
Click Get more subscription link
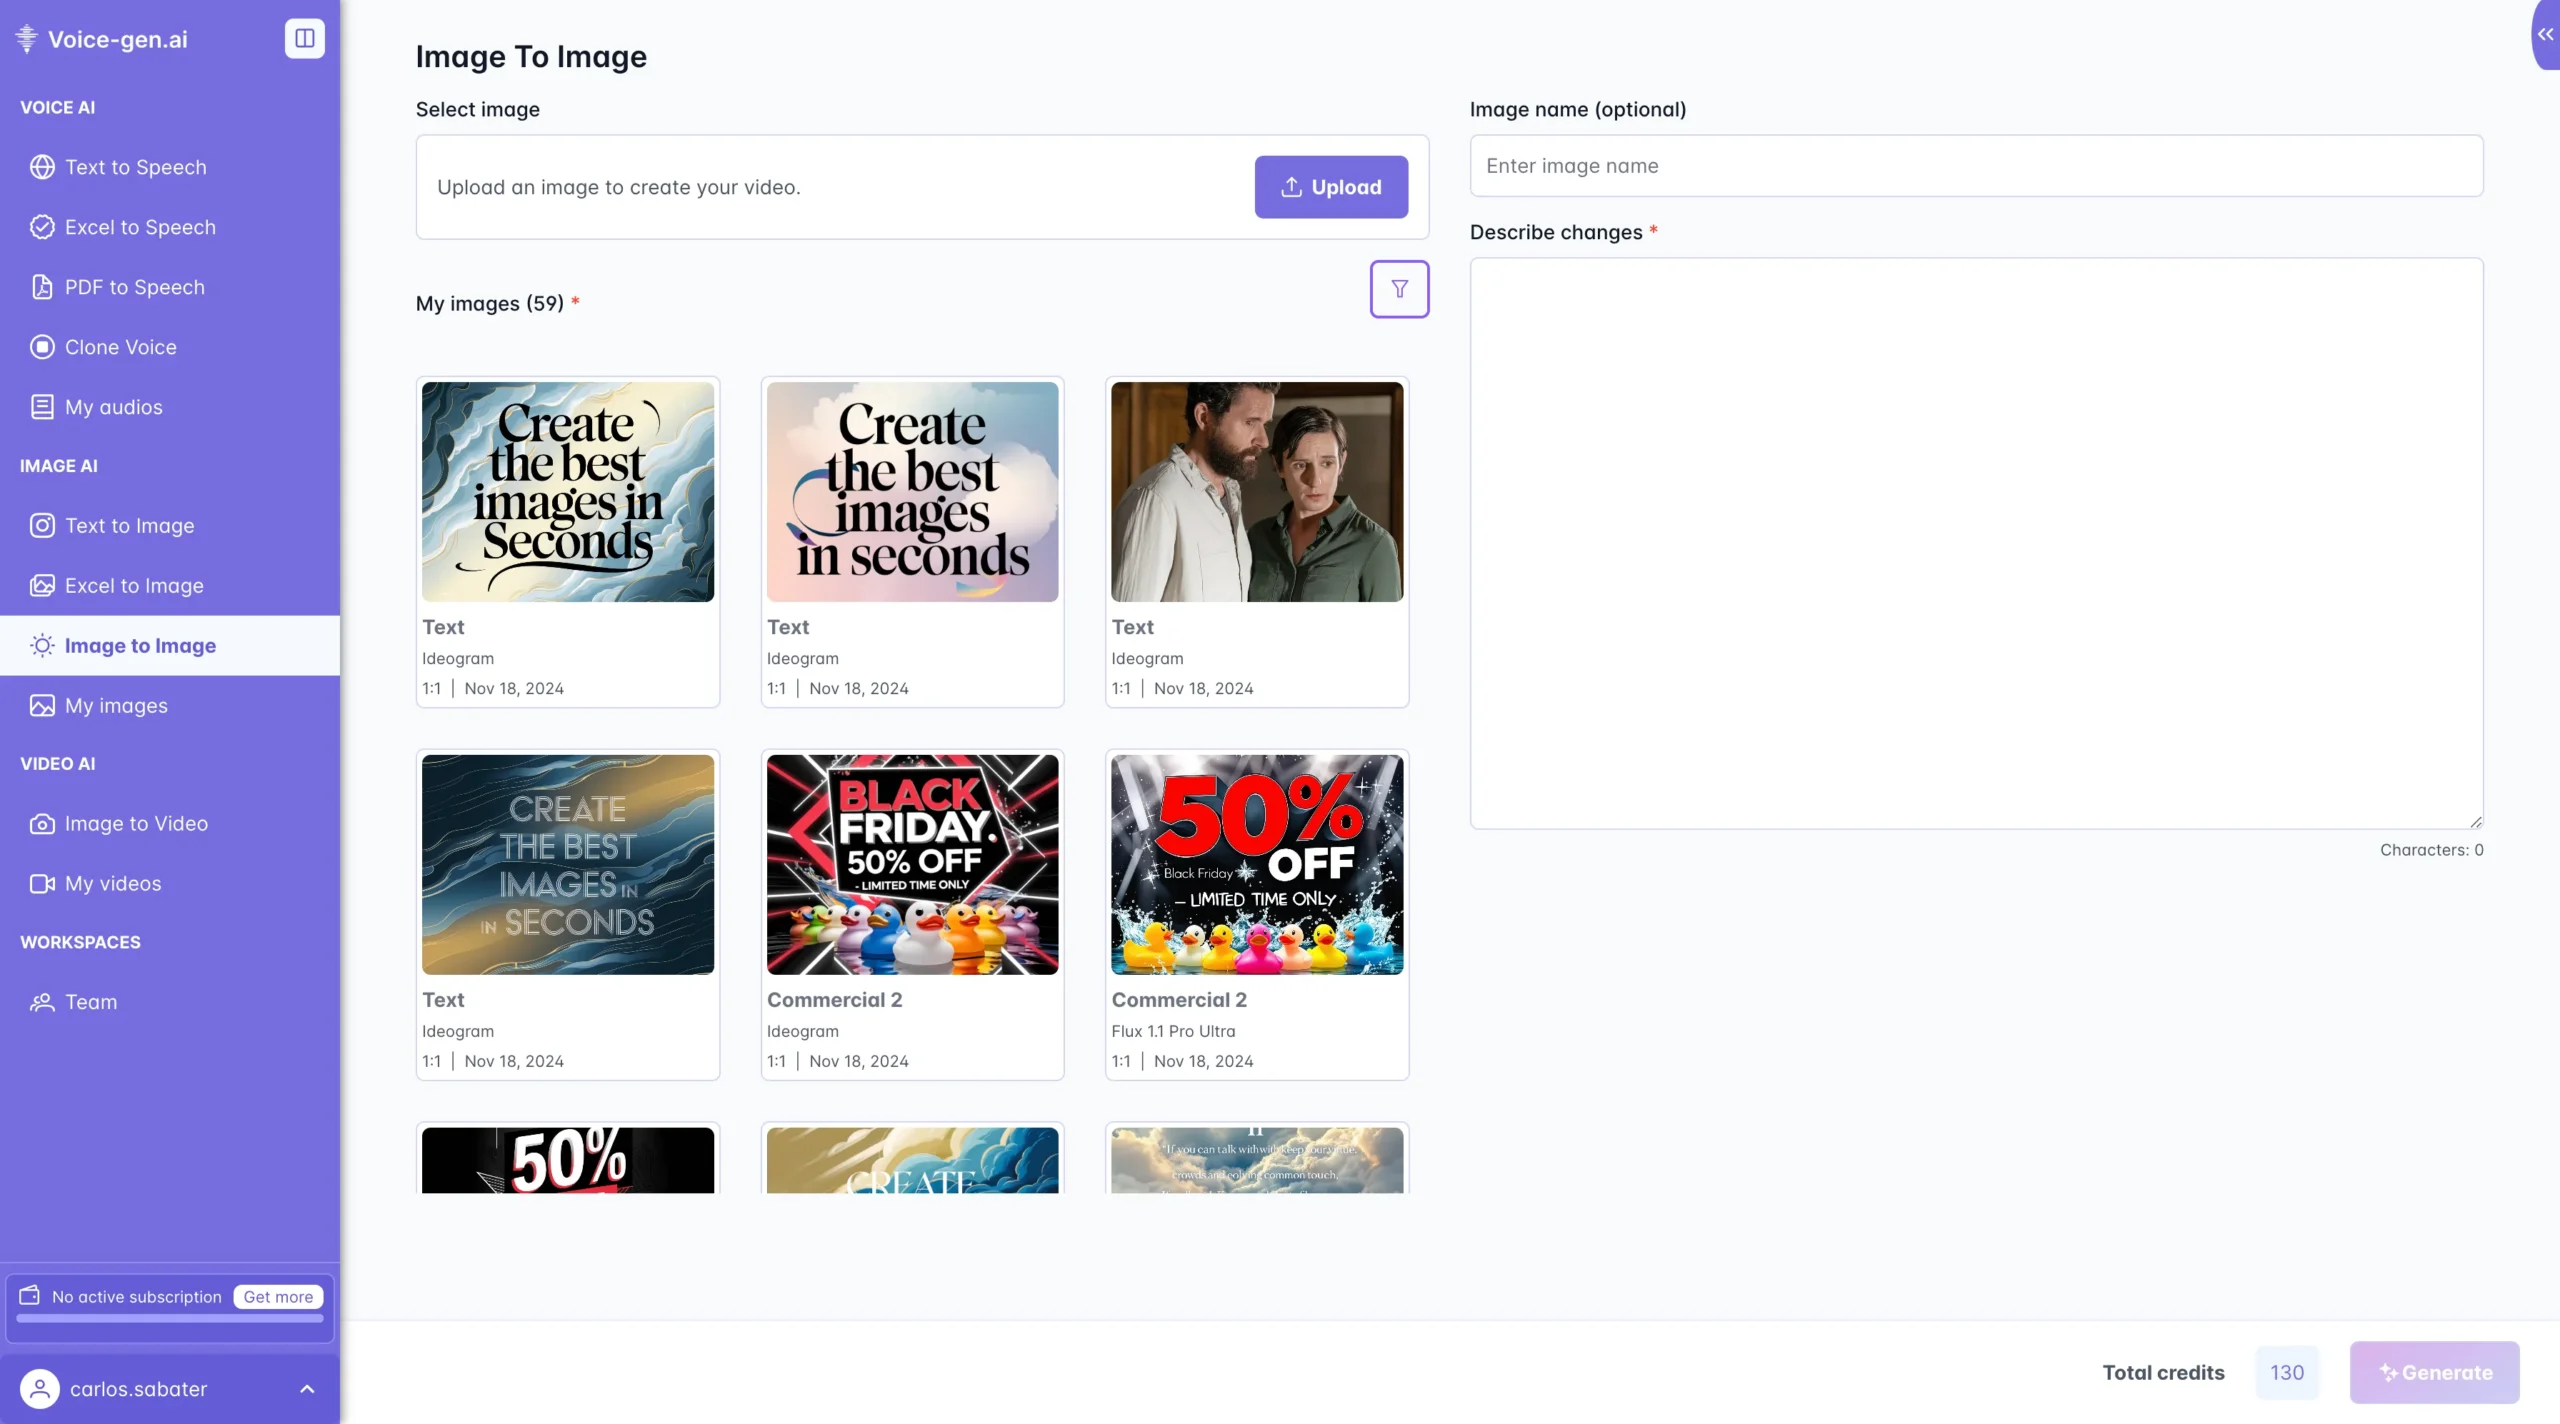tap(278, 1297)
